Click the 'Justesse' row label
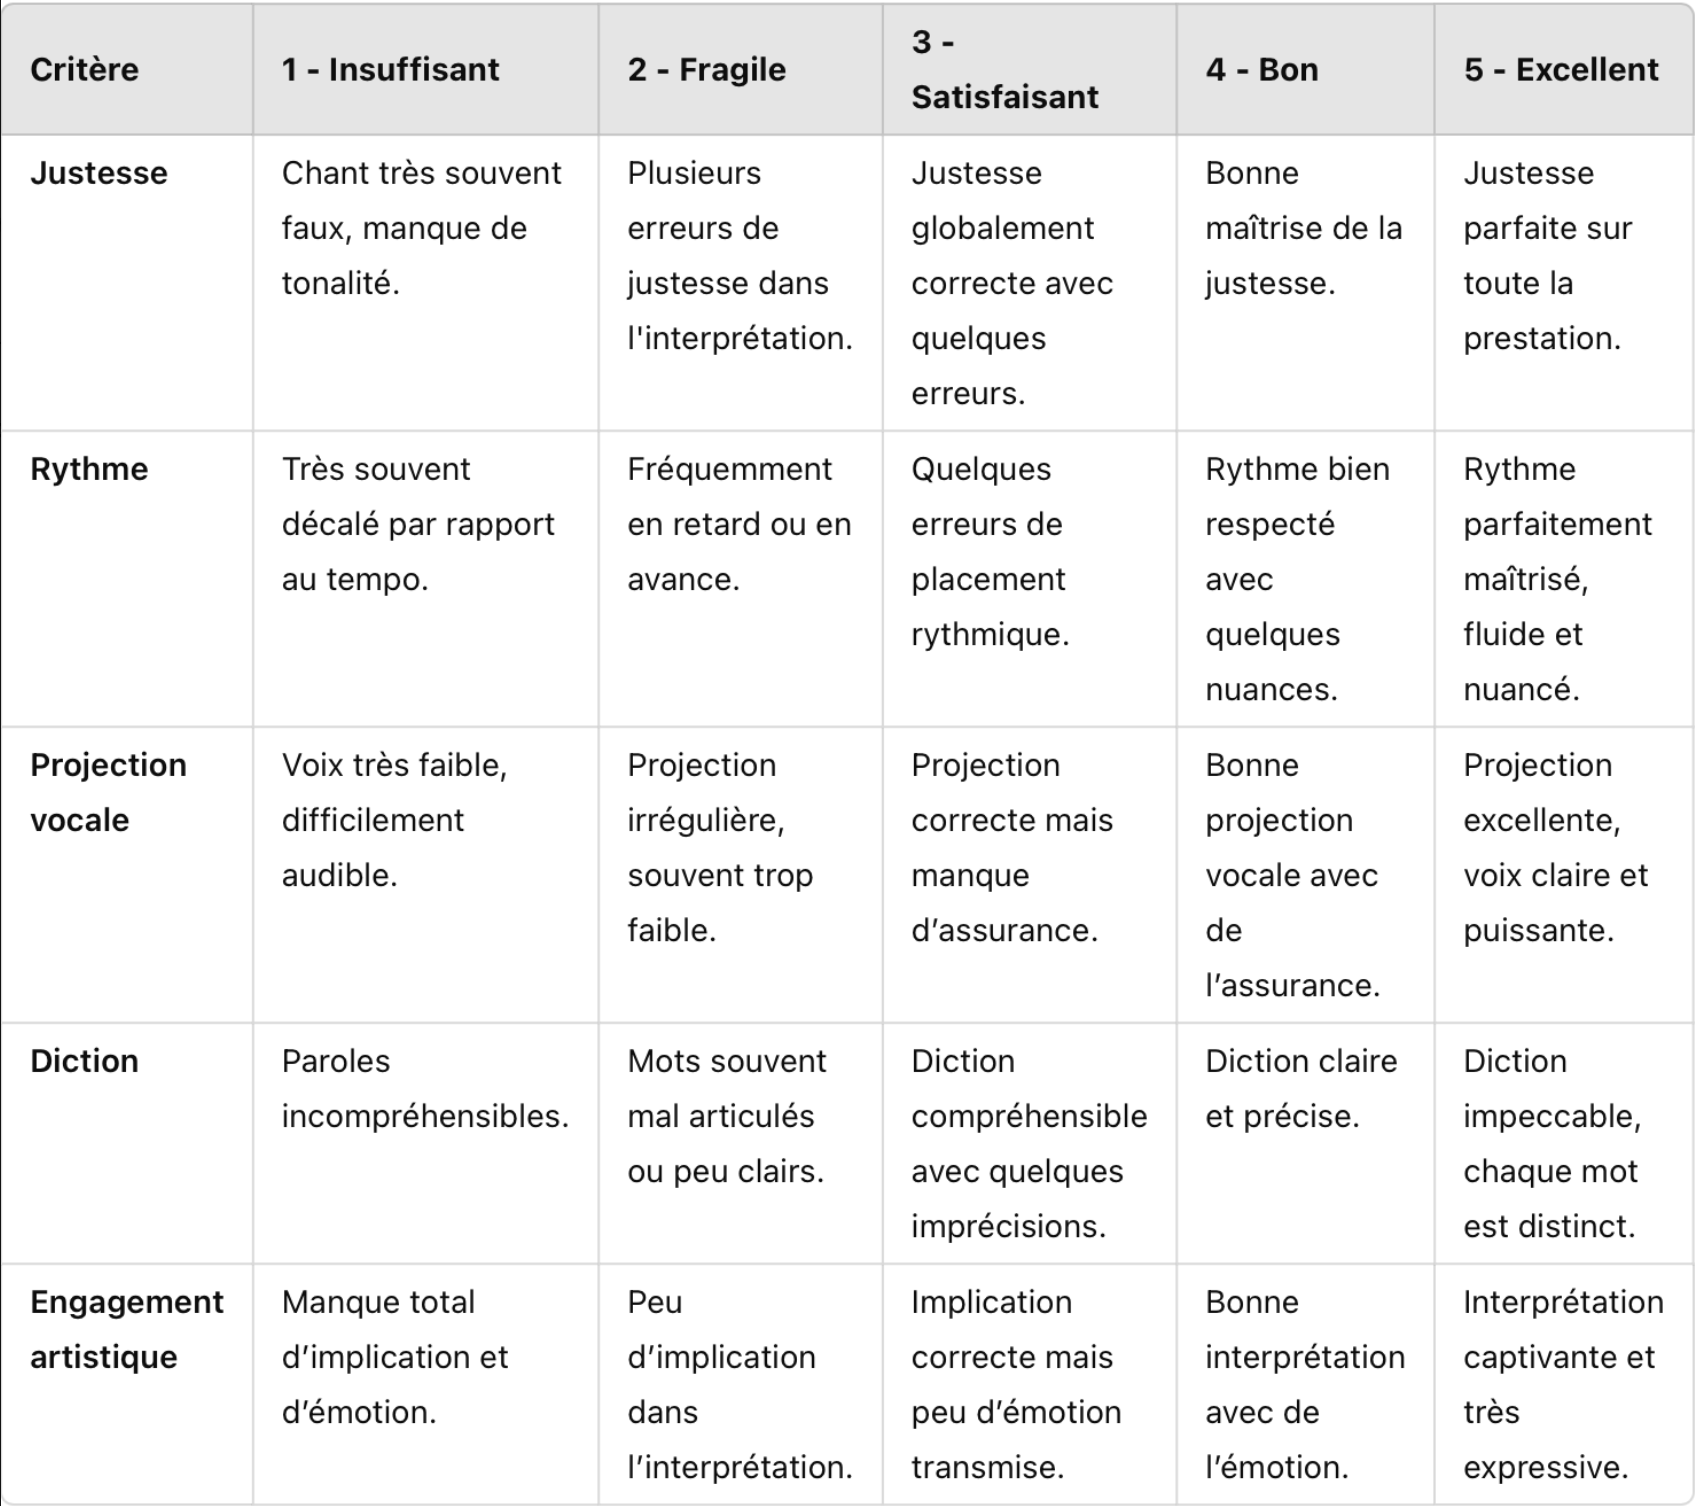Viewport: 1696px width, 1506px height. 99,173
